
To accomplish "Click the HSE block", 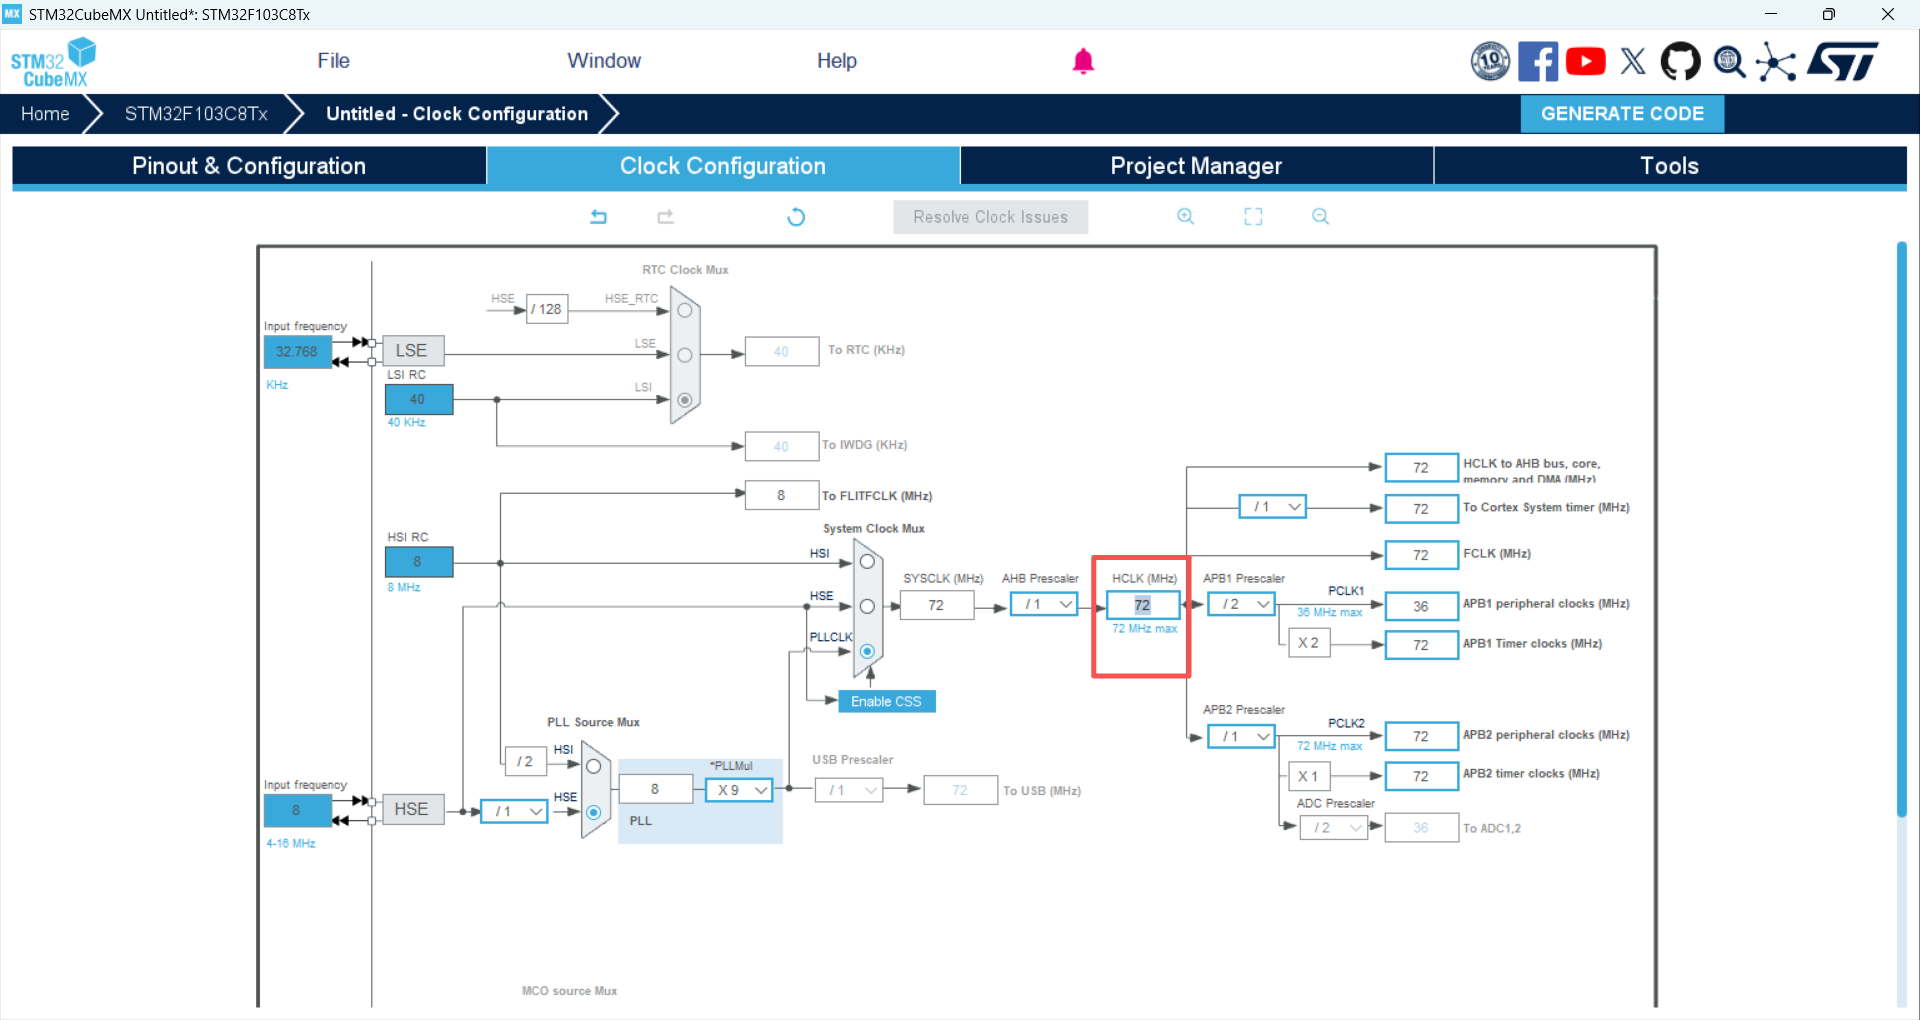I will pyautogui.click(x=413, y=810).
